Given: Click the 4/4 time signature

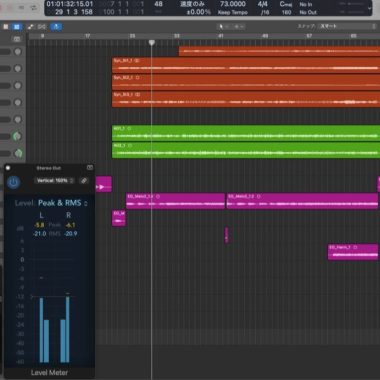Looking at the screenshot, I should coord(263,4).
